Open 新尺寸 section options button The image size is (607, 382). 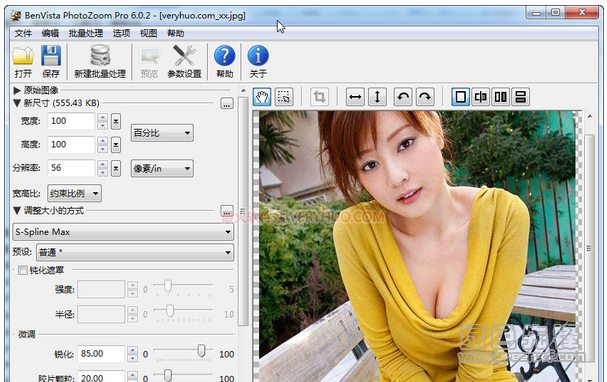[x=227, y=103]
